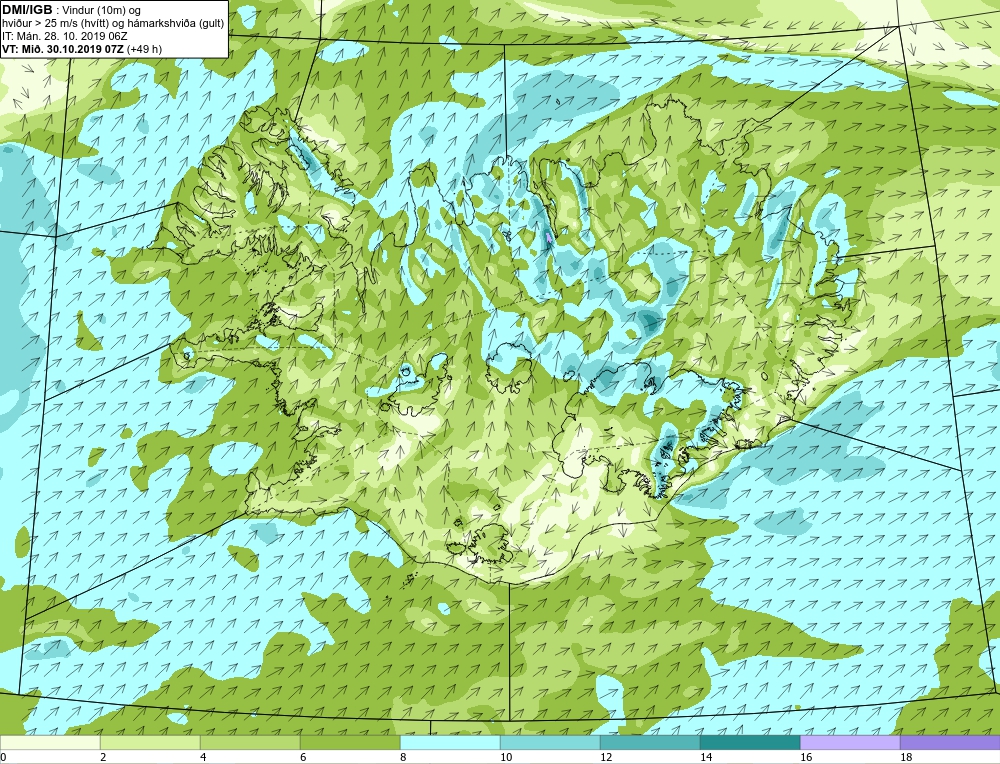Click the dark teal 14–16 legend swatch
This screenshot has width=1000, height=764.
tap(750, 742)
